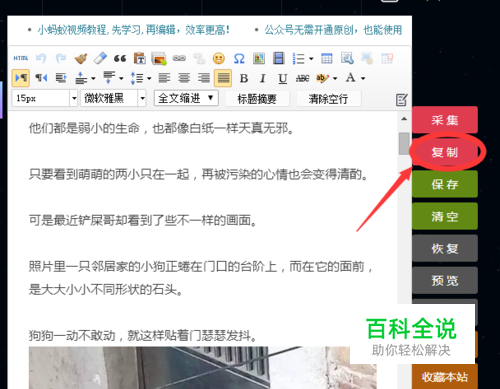This screenshot has height=389, width=500.
Task: Open the 公众号无需开通原创 link
Action: 333,30
